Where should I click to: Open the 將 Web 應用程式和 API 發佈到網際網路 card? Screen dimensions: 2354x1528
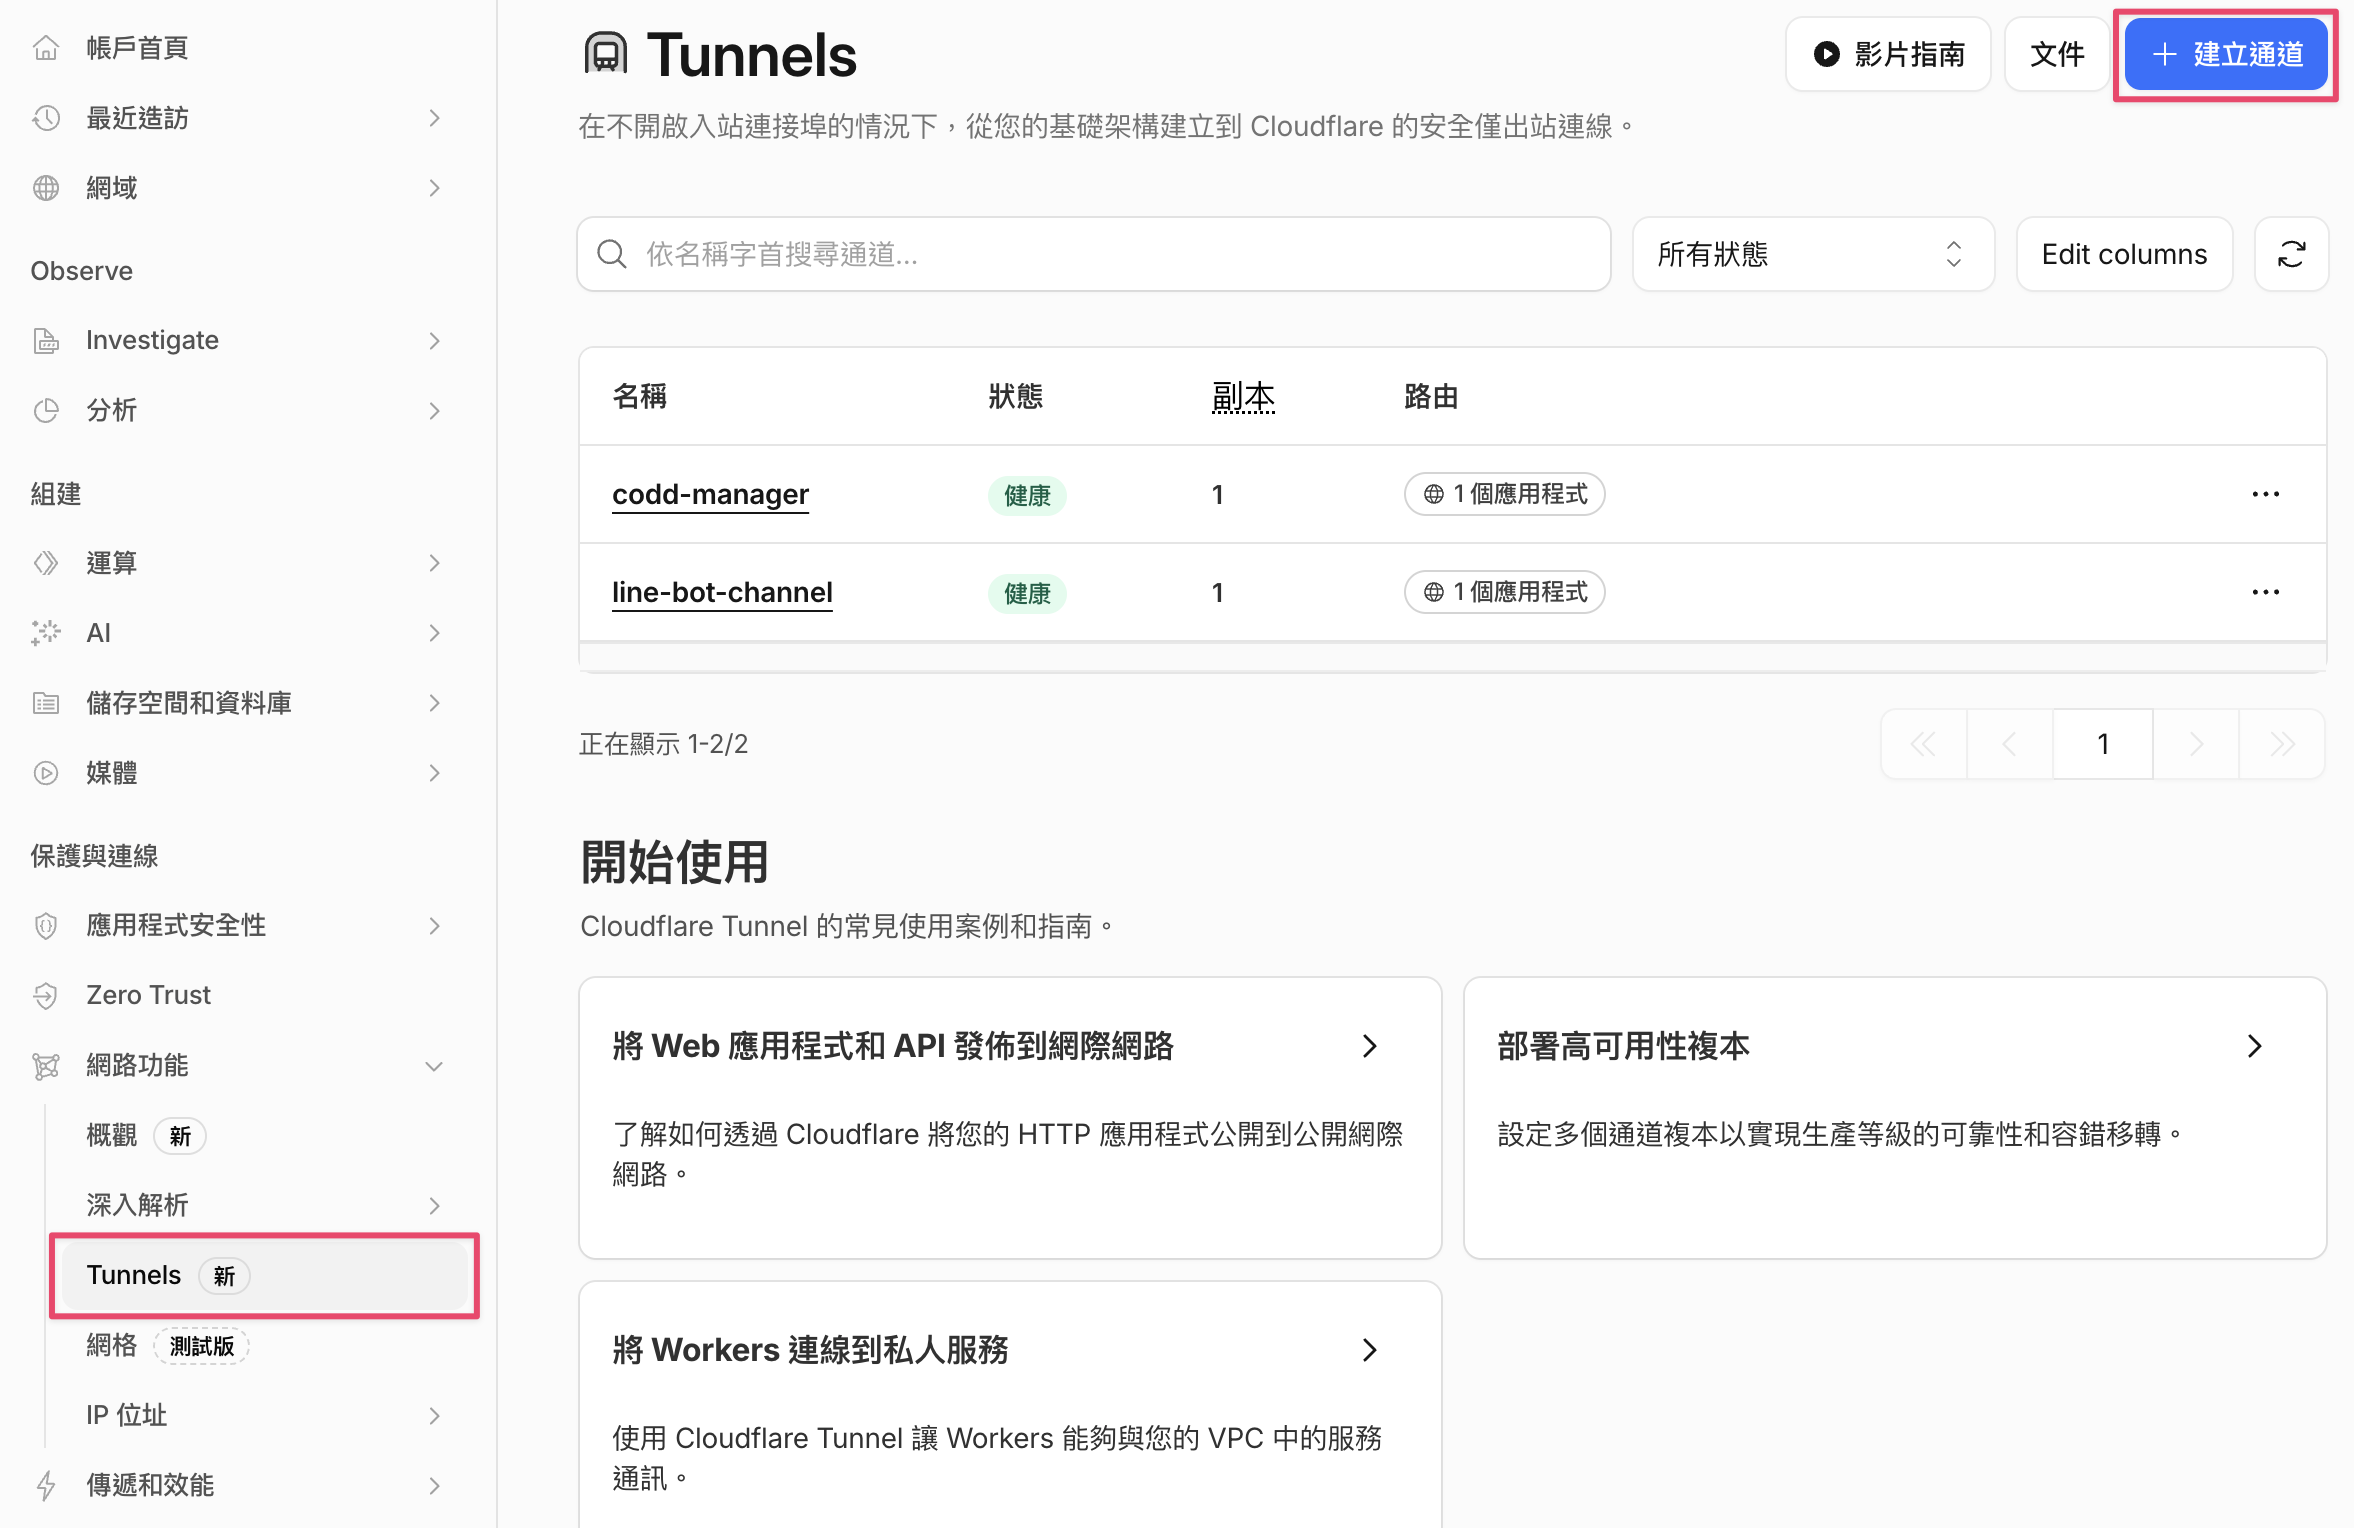[x=1010, y=1118]
